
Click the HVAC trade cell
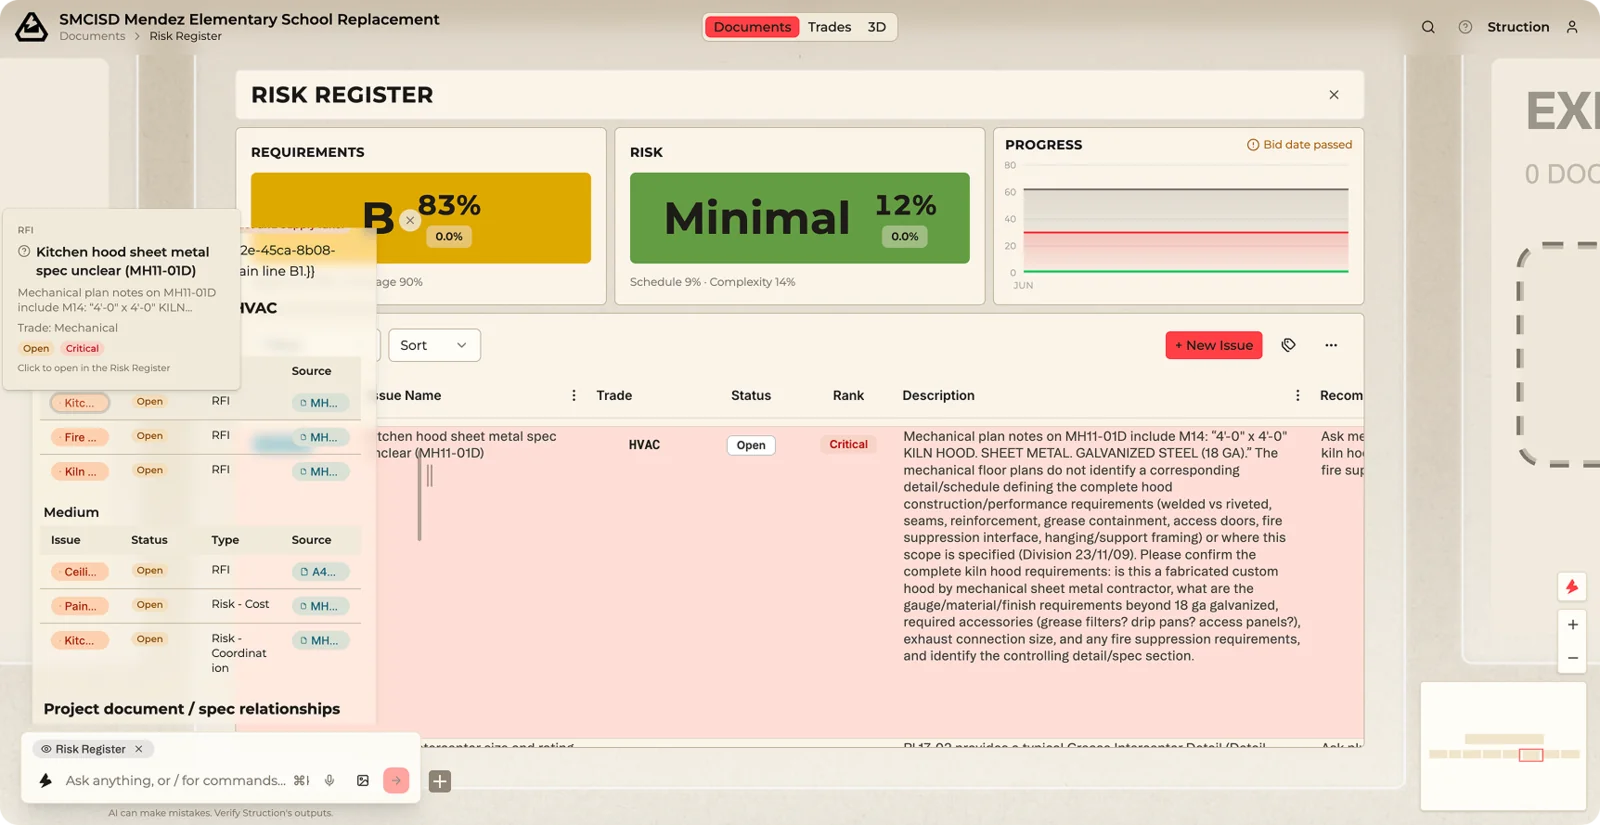click(x=644, y=445)
